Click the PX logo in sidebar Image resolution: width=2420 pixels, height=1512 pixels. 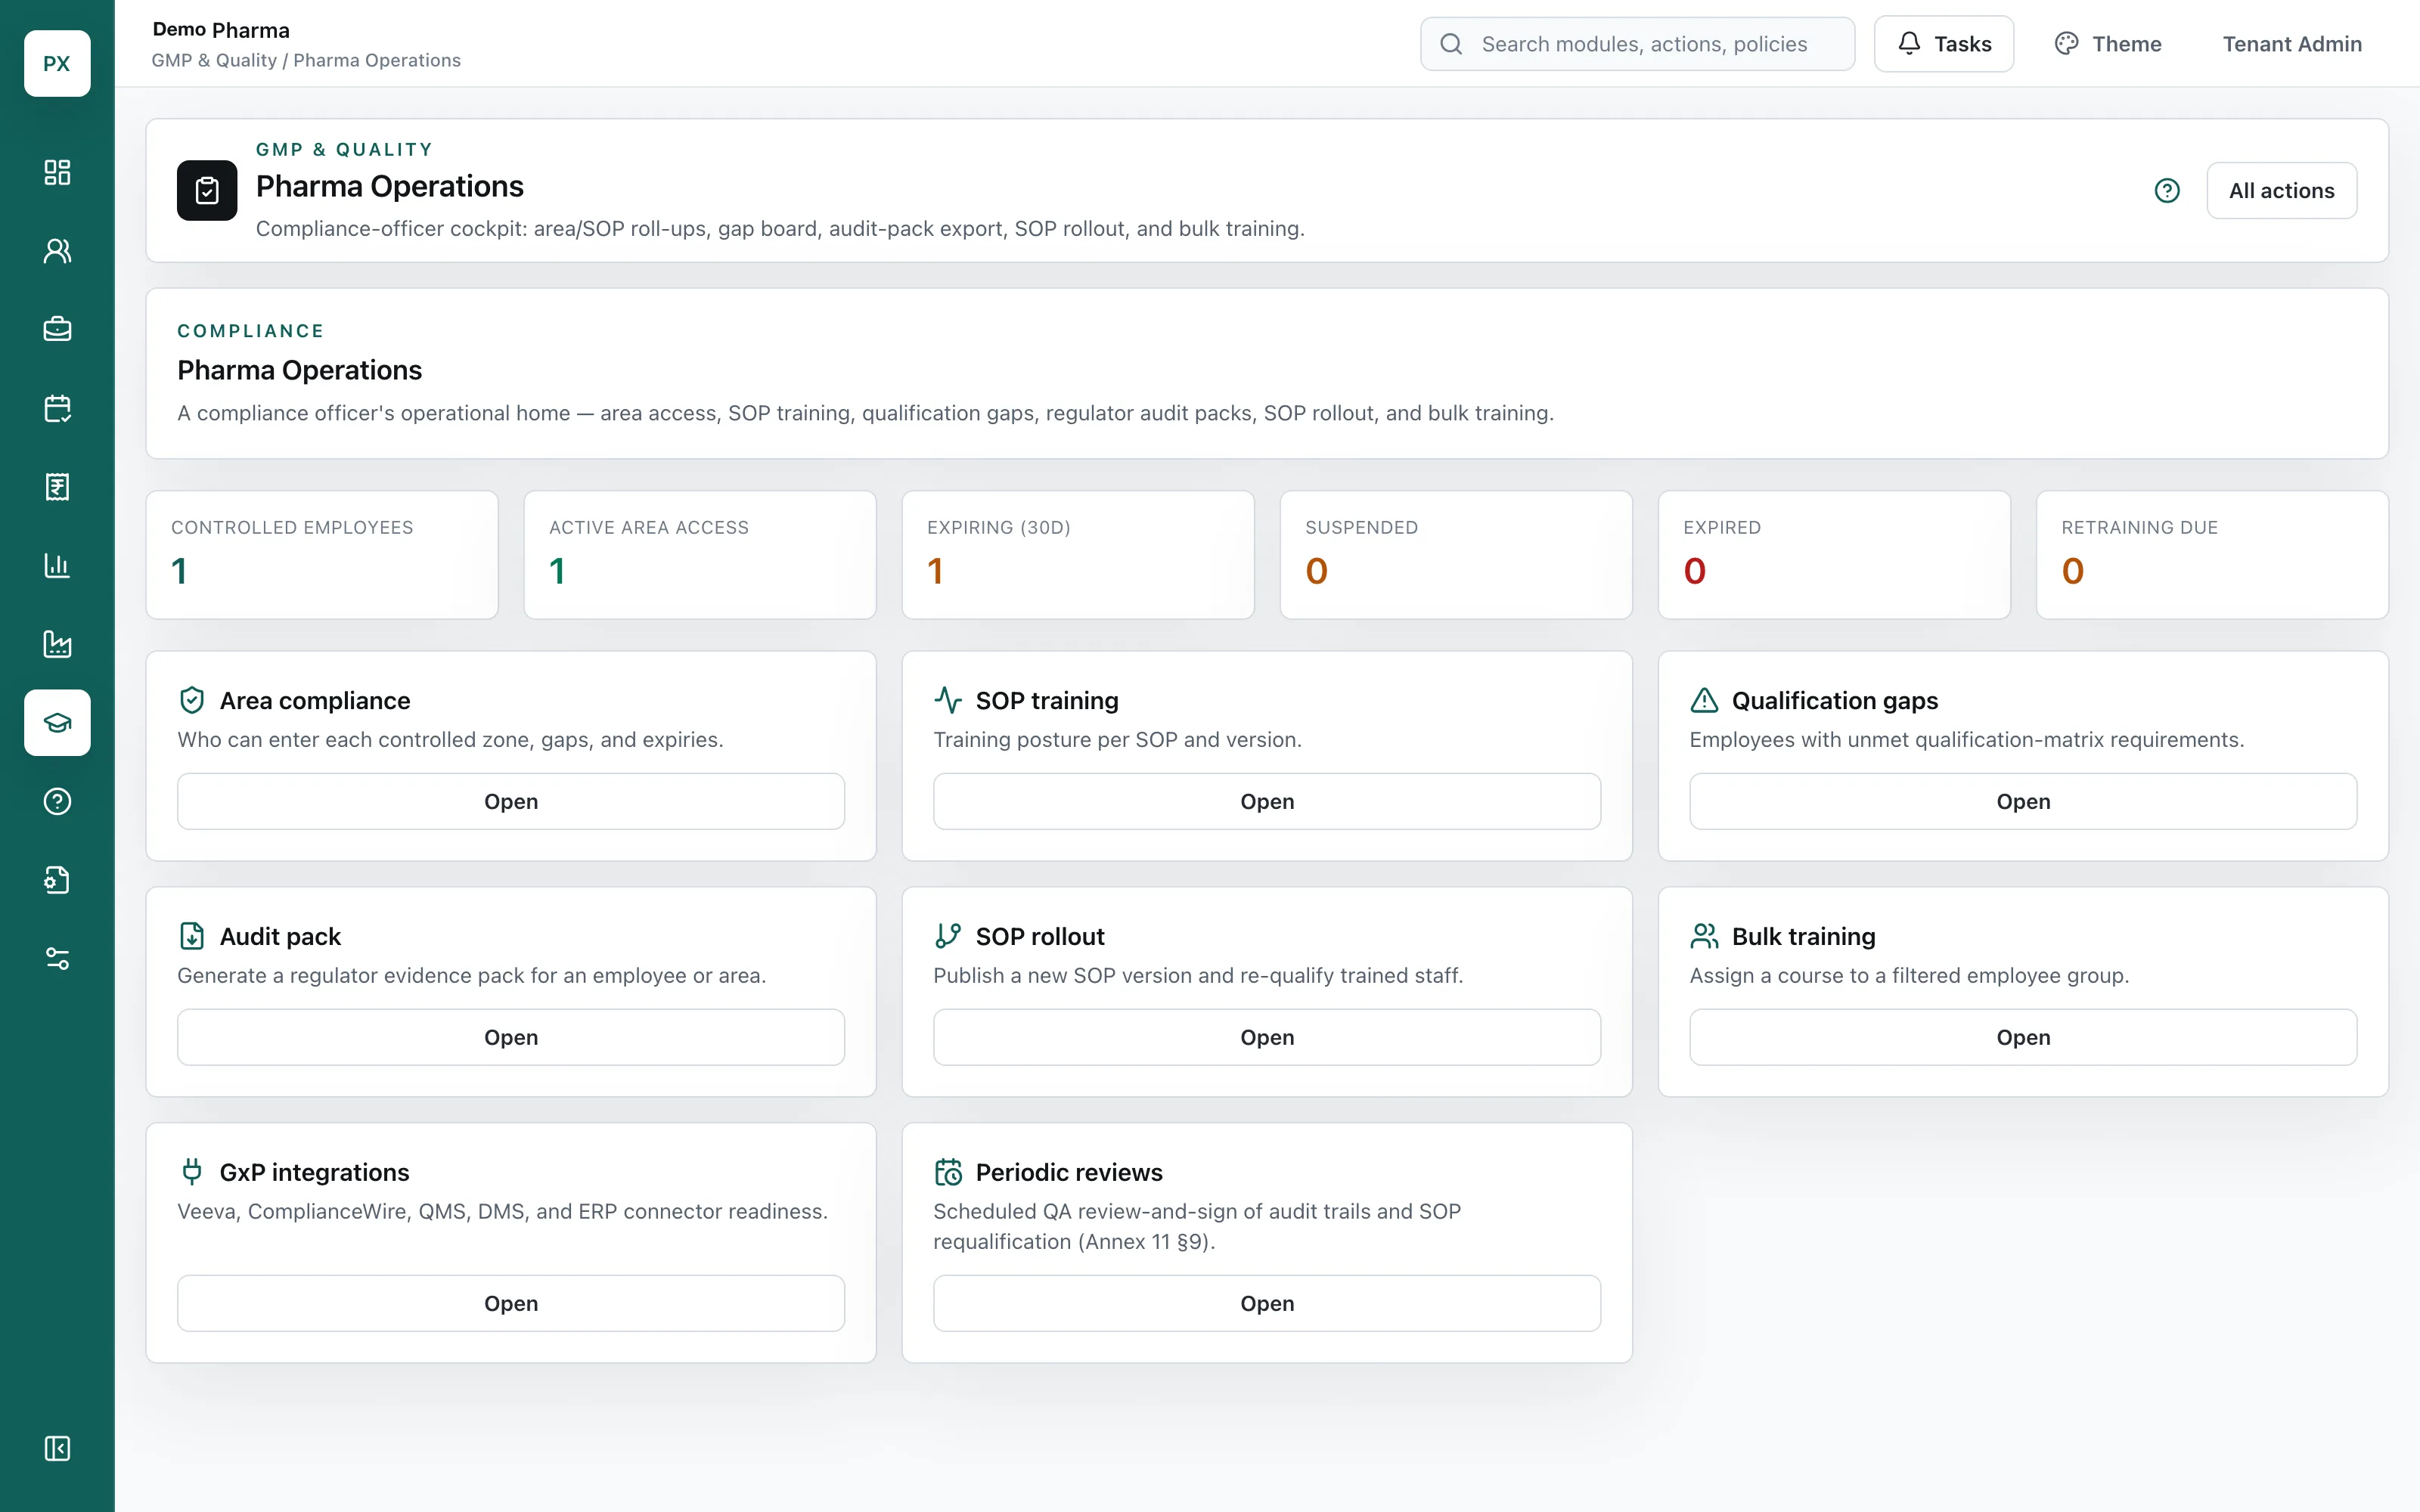[57, 63]
